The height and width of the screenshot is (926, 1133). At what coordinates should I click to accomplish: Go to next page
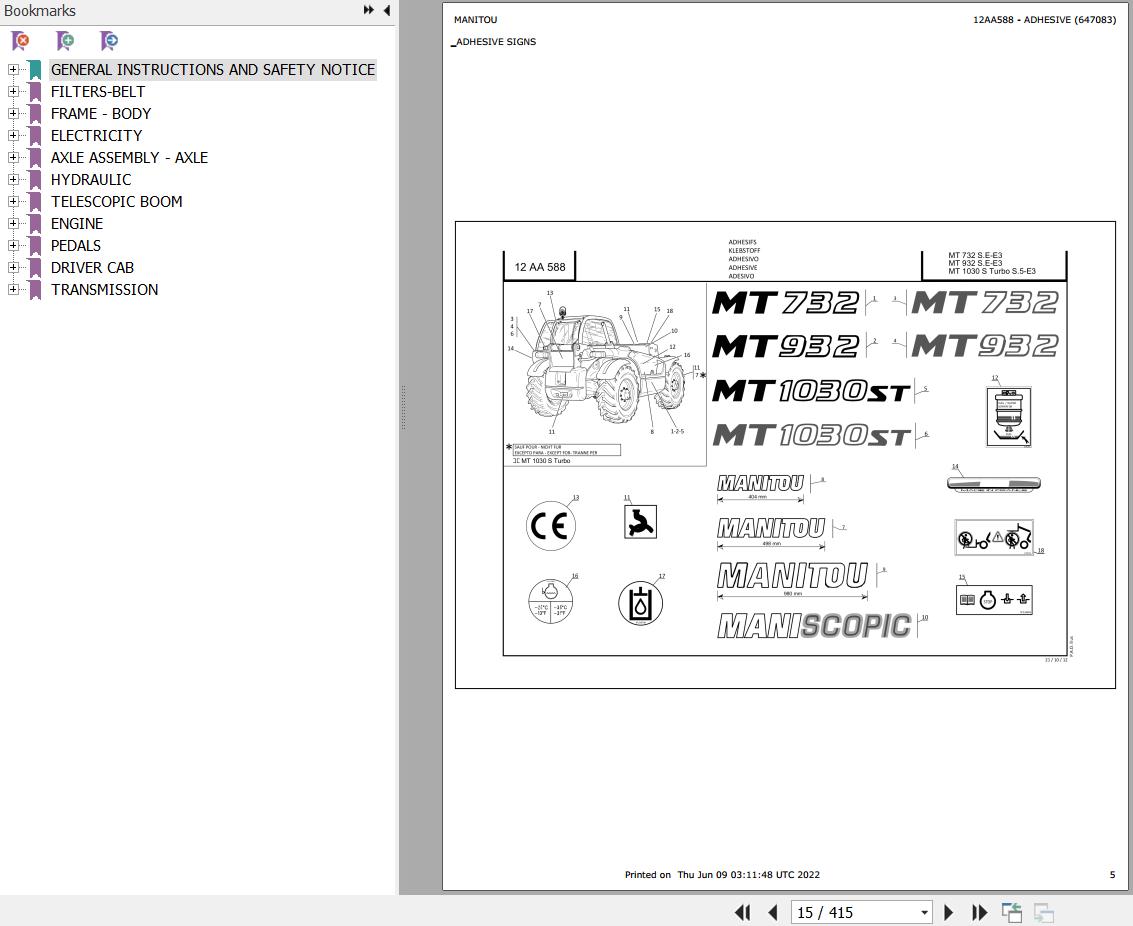pos(949,912)
